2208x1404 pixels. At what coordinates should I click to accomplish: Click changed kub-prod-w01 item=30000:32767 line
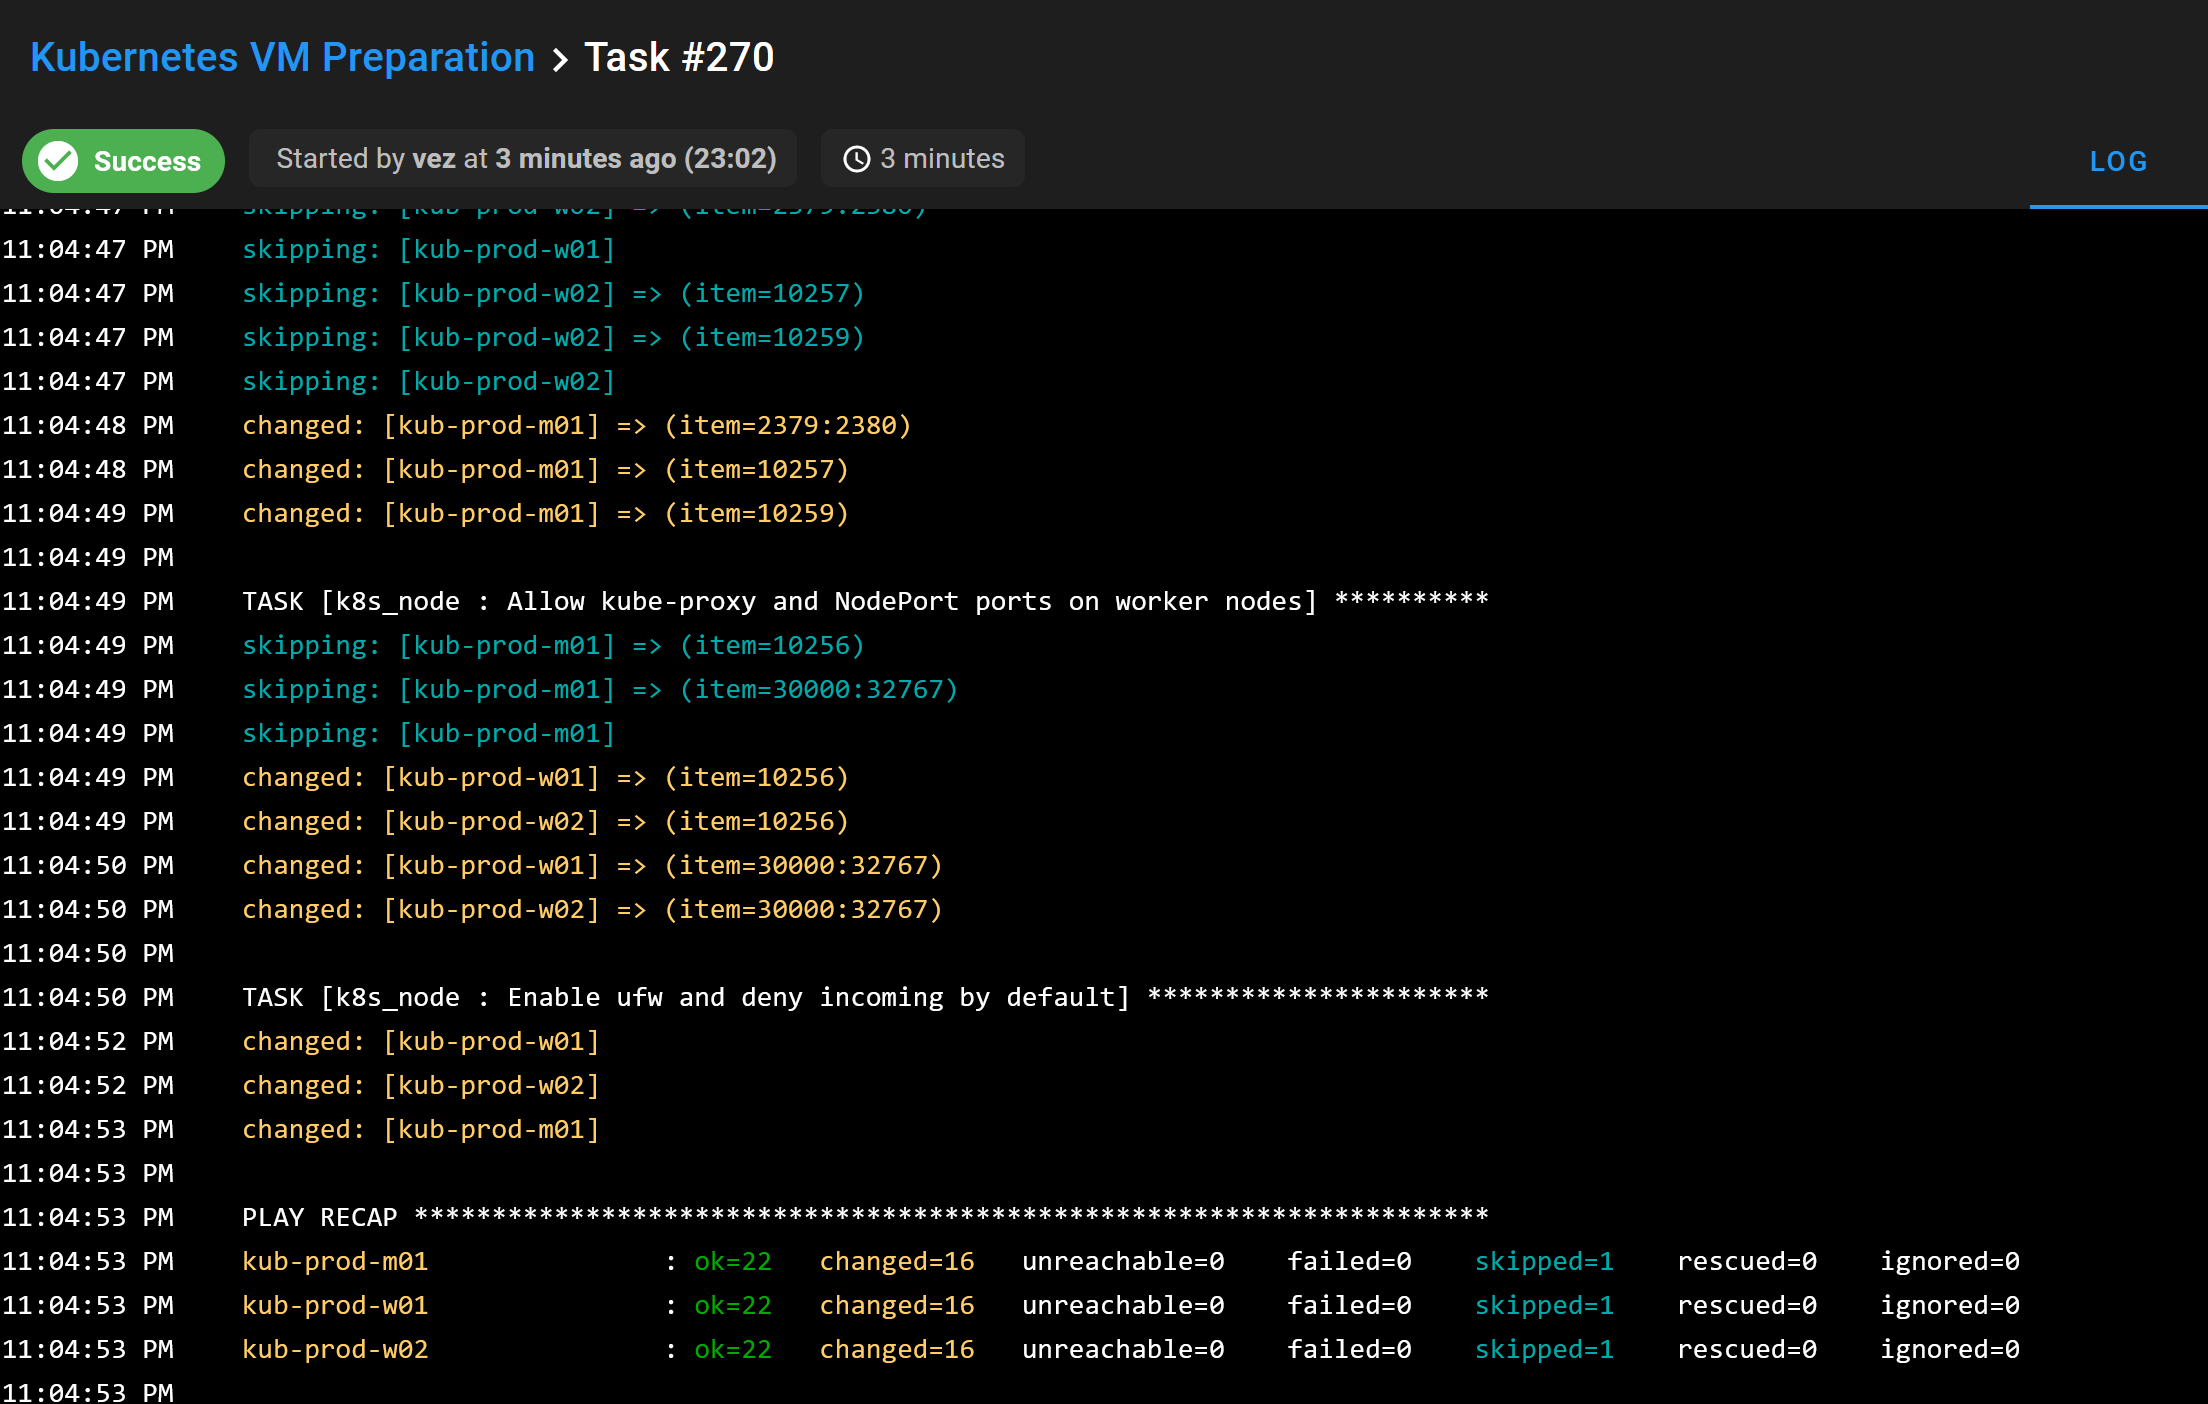click(x=592, y=865)
